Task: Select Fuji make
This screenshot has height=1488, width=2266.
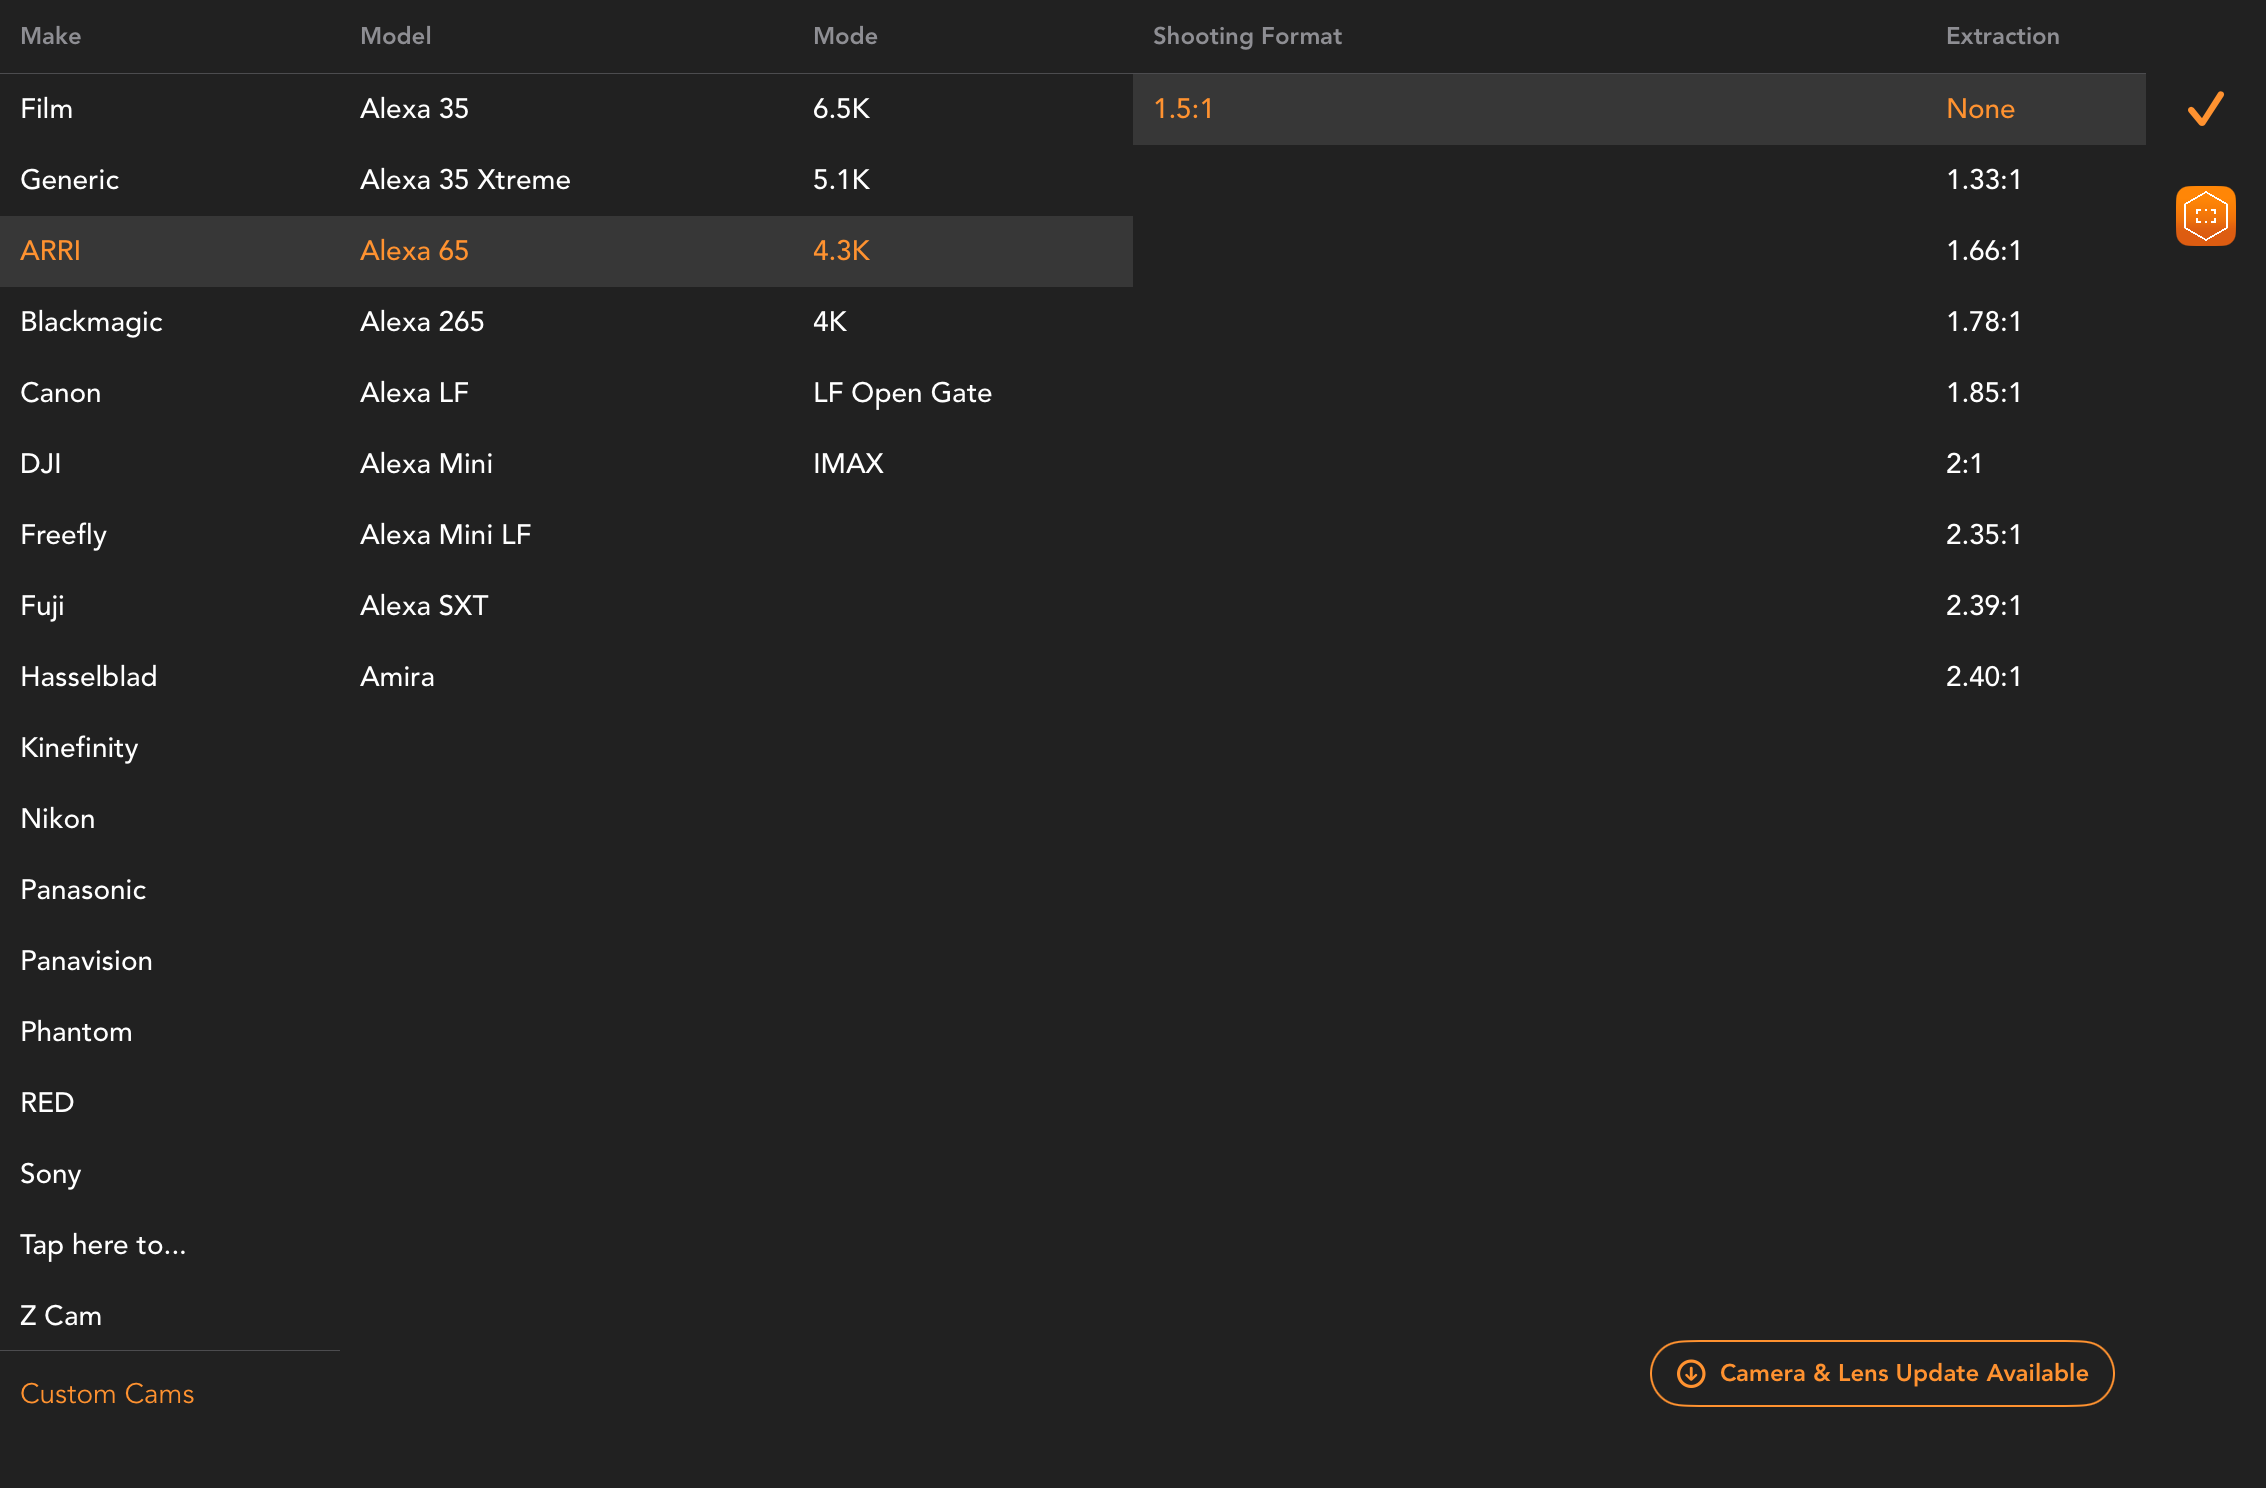Action: coord(170,606)
